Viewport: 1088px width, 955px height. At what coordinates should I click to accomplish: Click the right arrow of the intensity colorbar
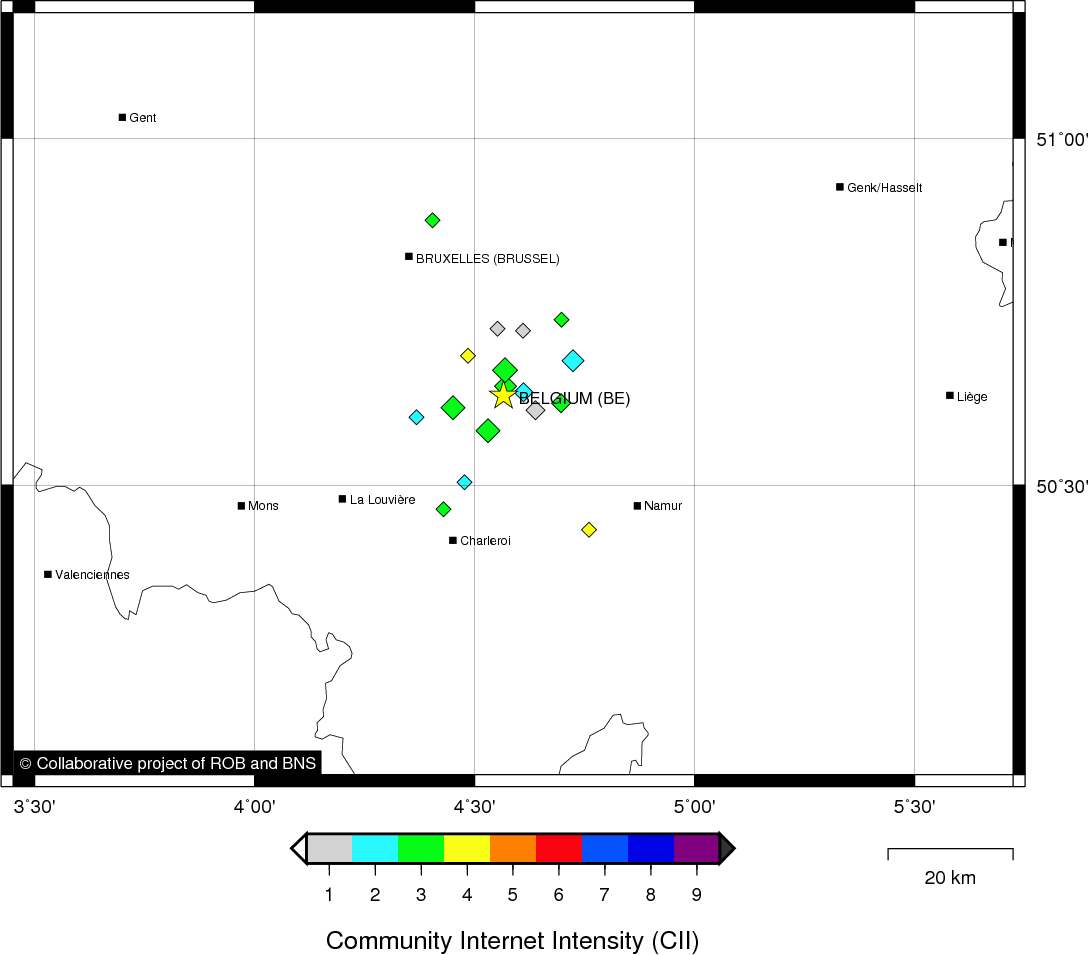727,848
